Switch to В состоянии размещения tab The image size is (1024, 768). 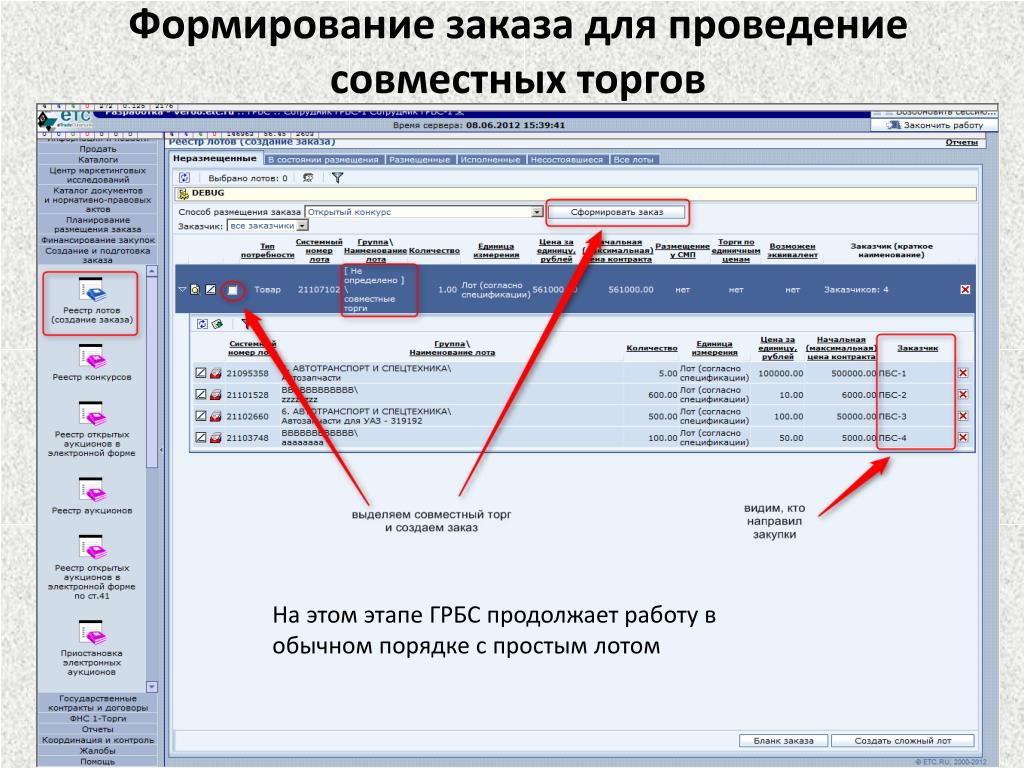pyautogui.click(x=323, y=159)
